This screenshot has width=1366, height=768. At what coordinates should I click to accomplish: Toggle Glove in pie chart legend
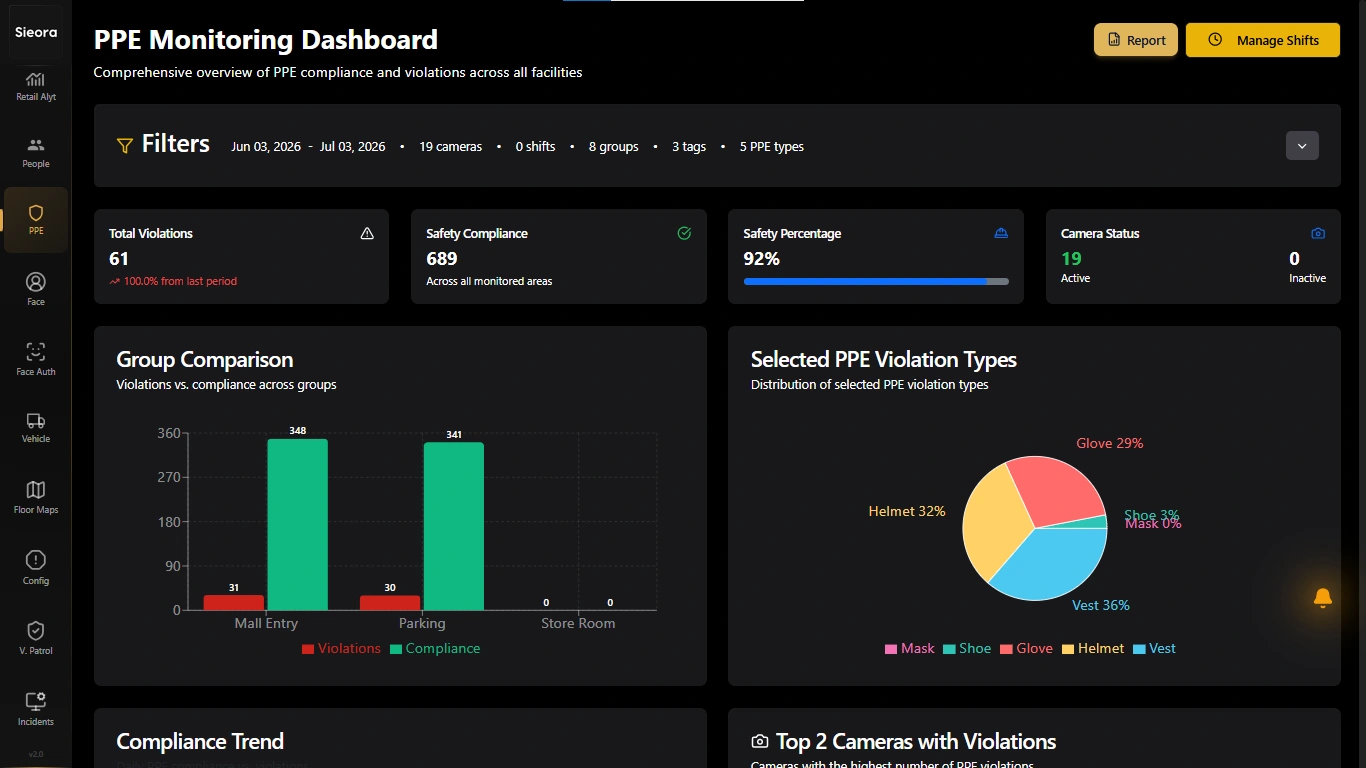(1026, 648)
